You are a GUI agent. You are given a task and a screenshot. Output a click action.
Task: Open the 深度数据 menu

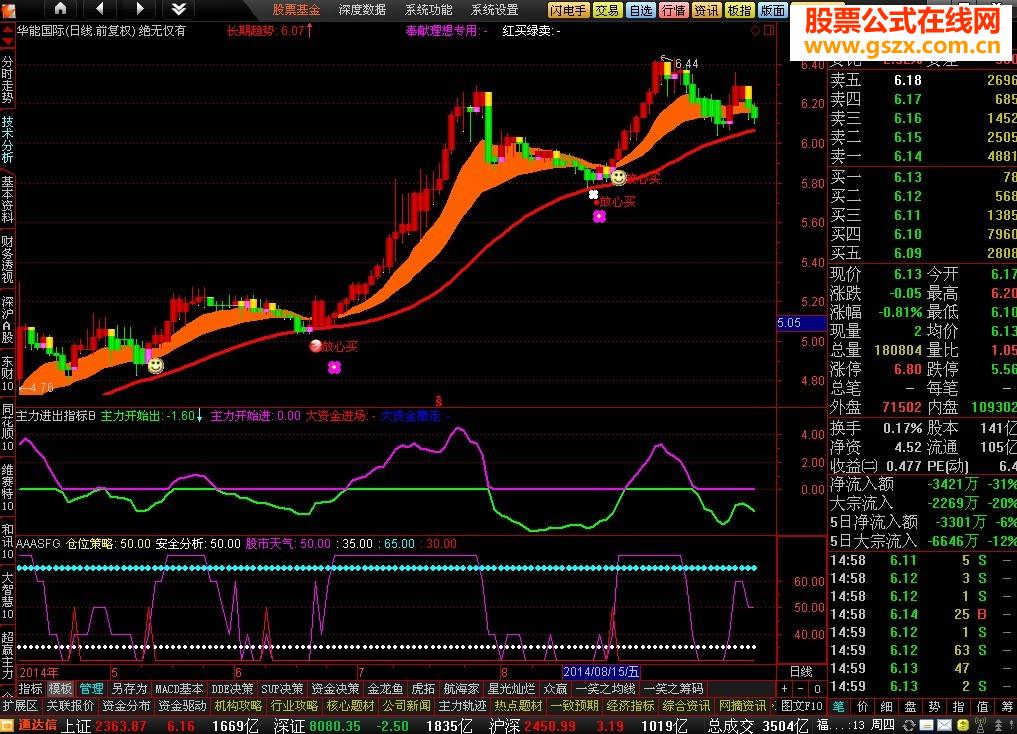(362, 10)
